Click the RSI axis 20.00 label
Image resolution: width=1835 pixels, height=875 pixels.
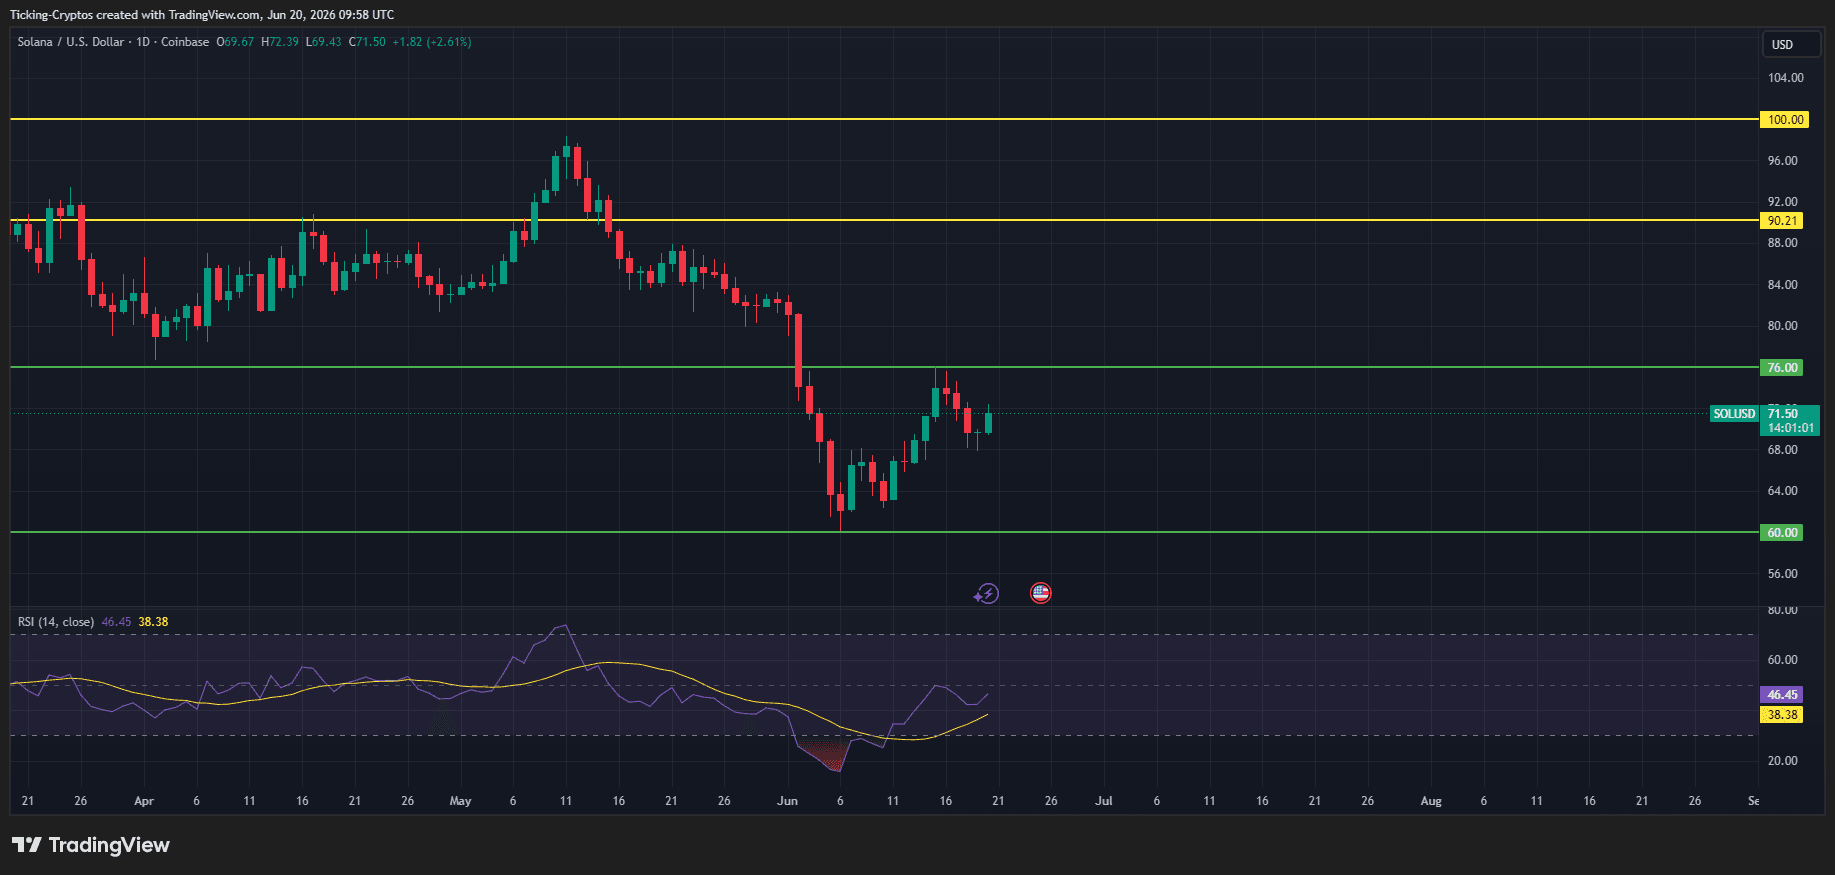coord(1782,761)
